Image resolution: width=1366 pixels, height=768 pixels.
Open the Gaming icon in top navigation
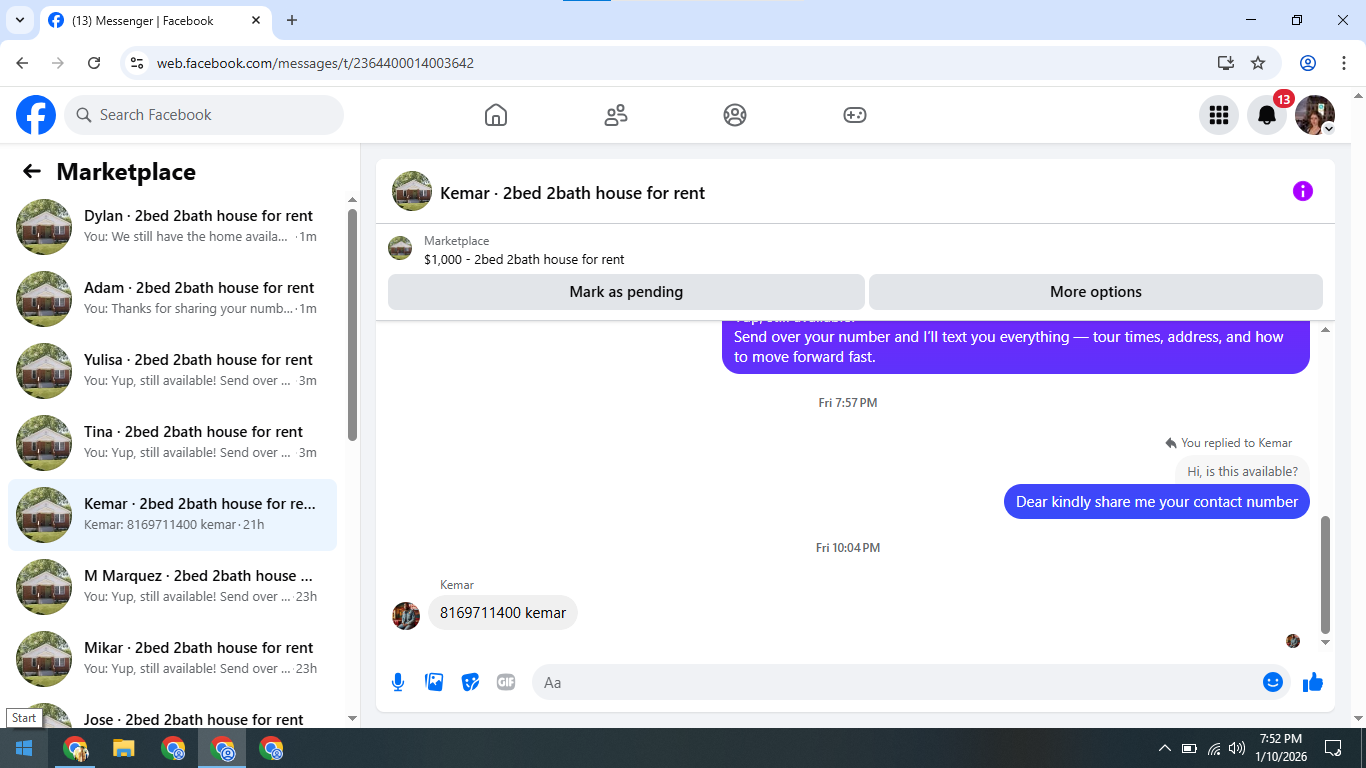pos(855,115)
